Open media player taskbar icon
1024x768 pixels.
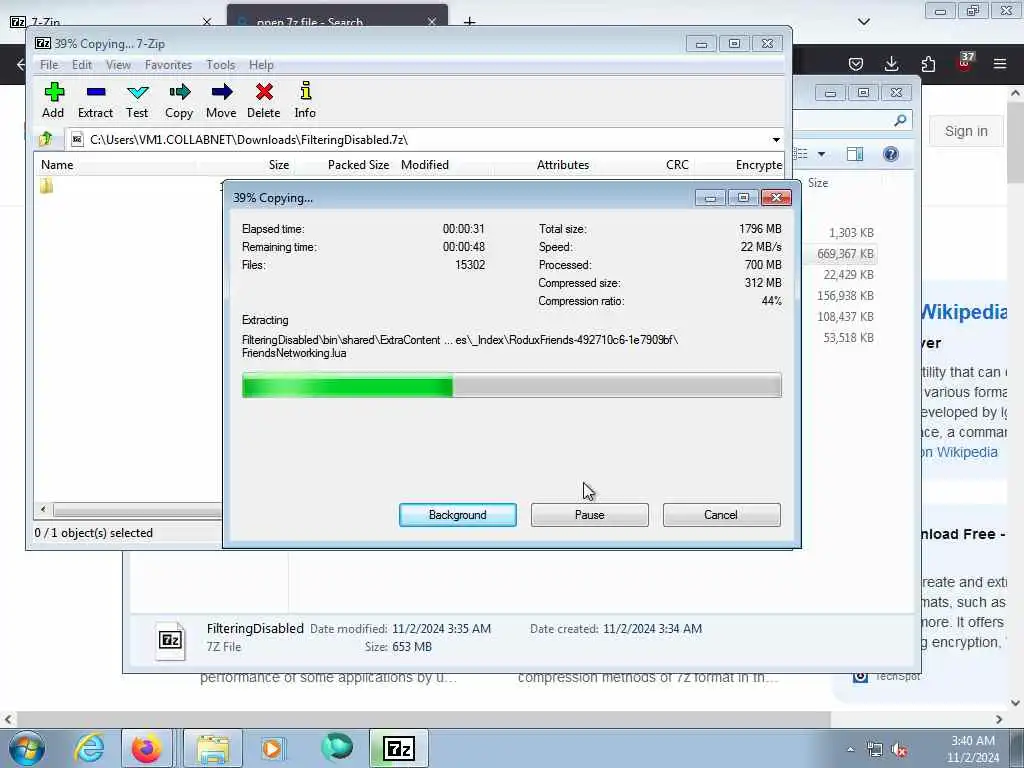[x=272, y=748]
